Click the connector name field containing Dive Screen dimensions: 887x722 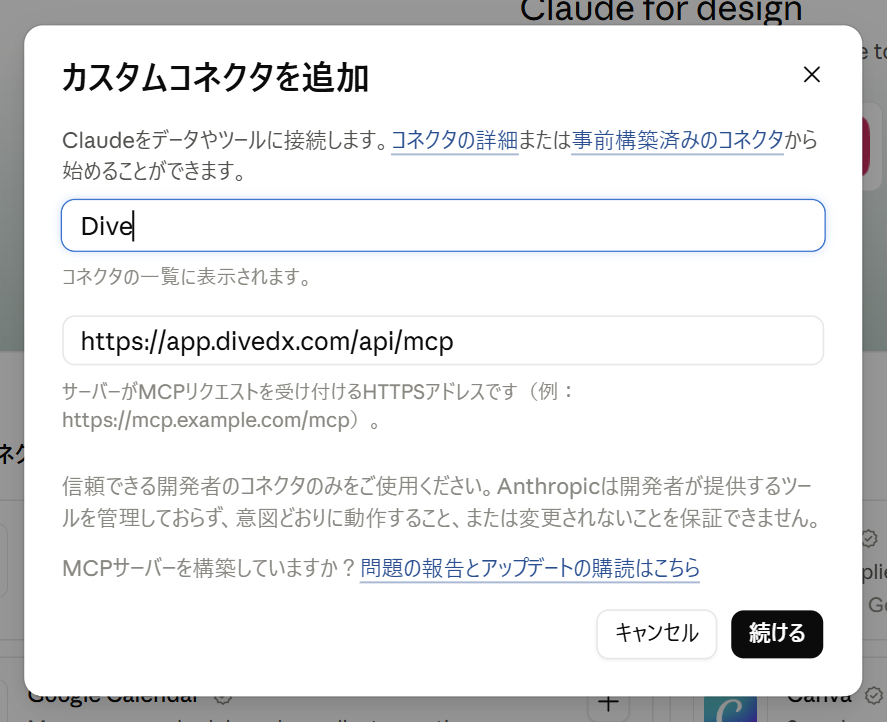click(443, 225)
